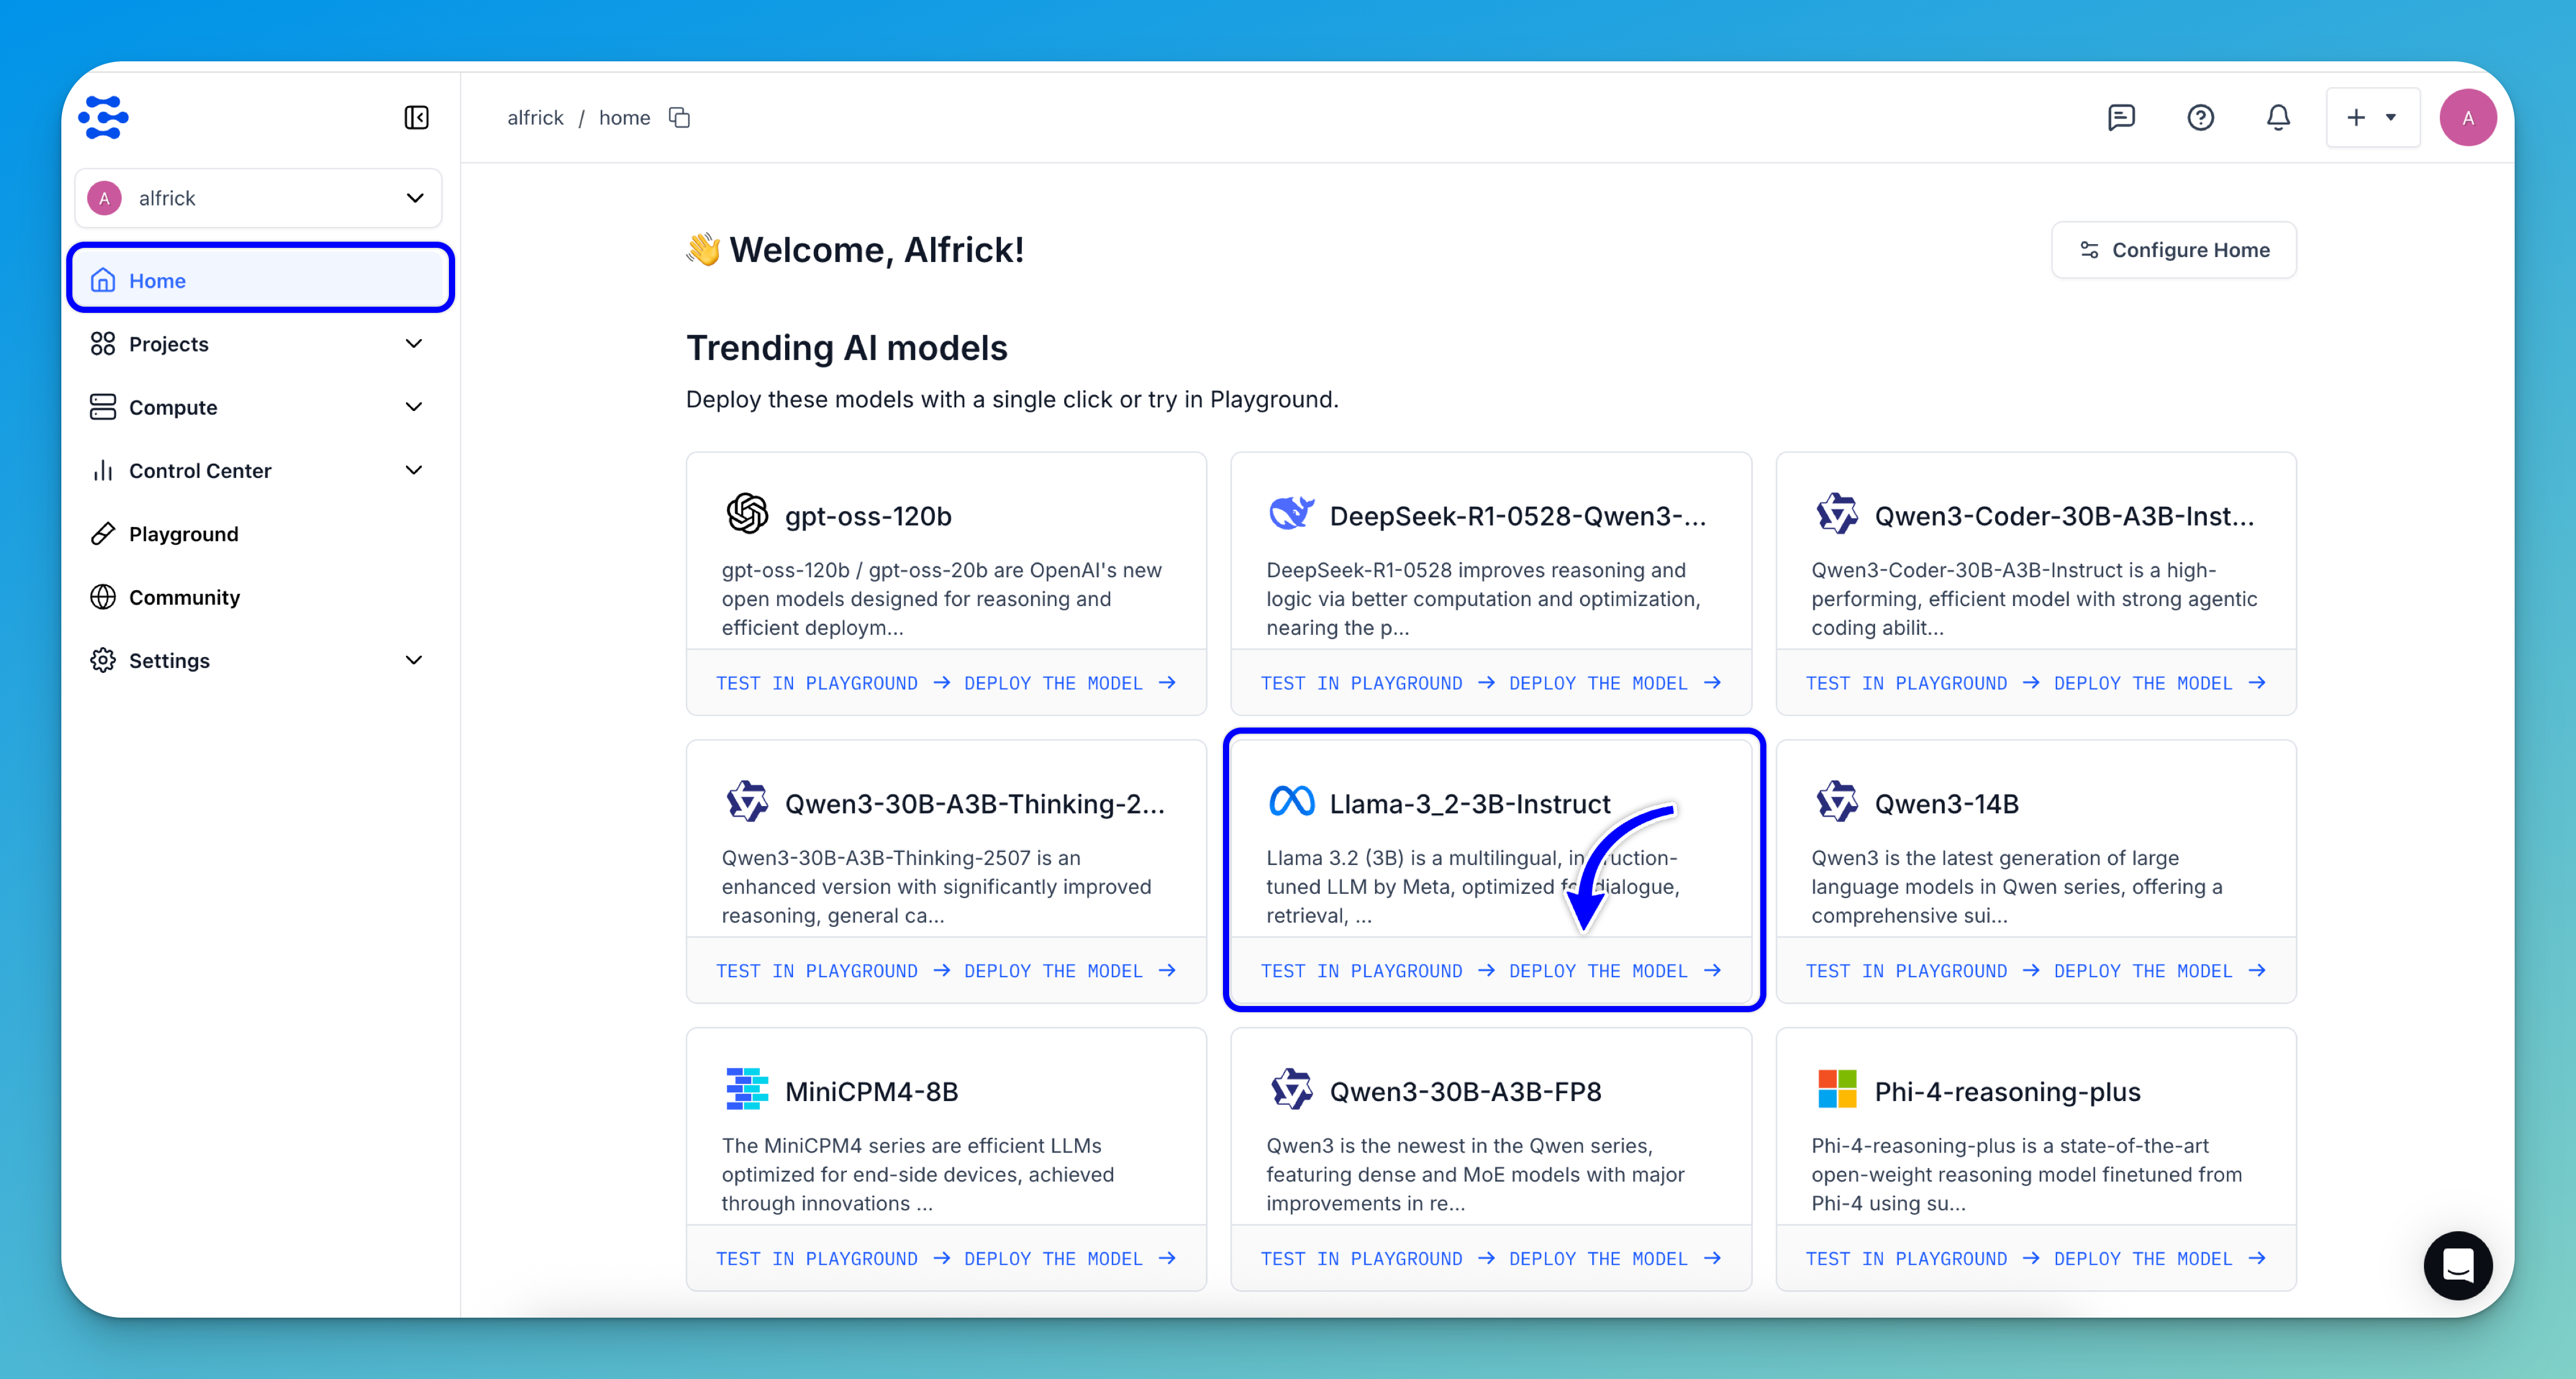
Task: Open the feedback chat icon in header
Action: [2121, 118]
